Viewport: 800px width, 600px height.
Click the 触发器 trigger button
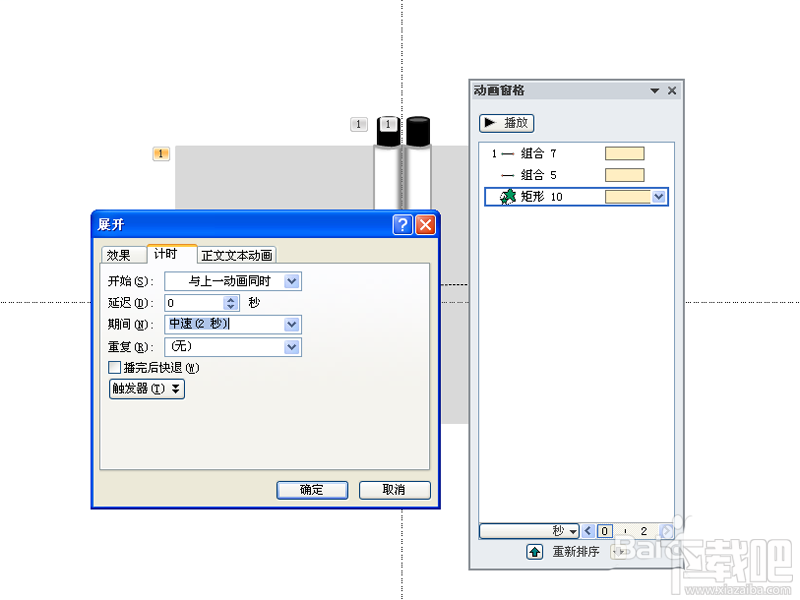pyautogui.click(x=146, y=389)
